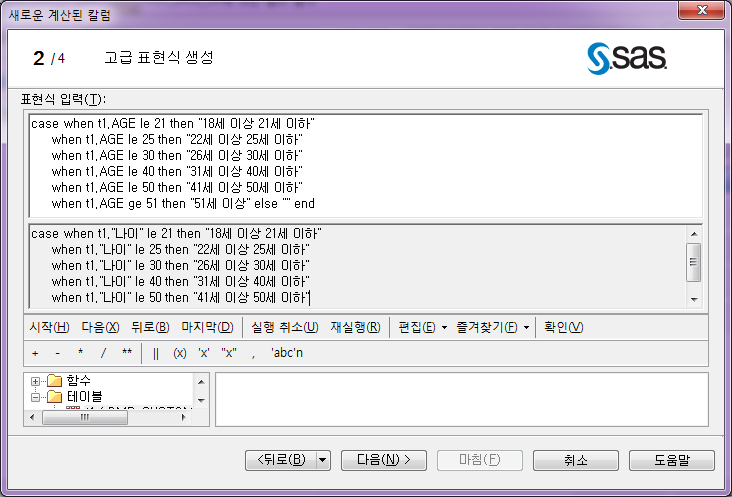Collapse the 테이블 tree node
The image size is (732, 497).
coord(35,398)
